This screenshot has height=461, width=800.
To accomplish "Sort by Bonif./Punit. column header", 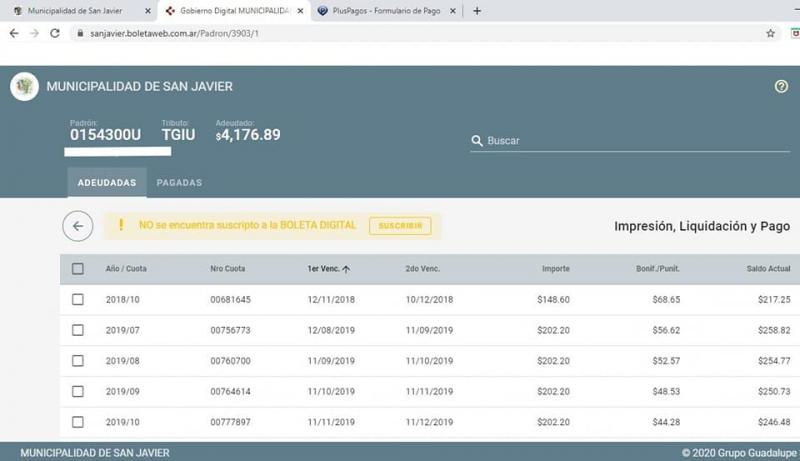I will [658, 269].
